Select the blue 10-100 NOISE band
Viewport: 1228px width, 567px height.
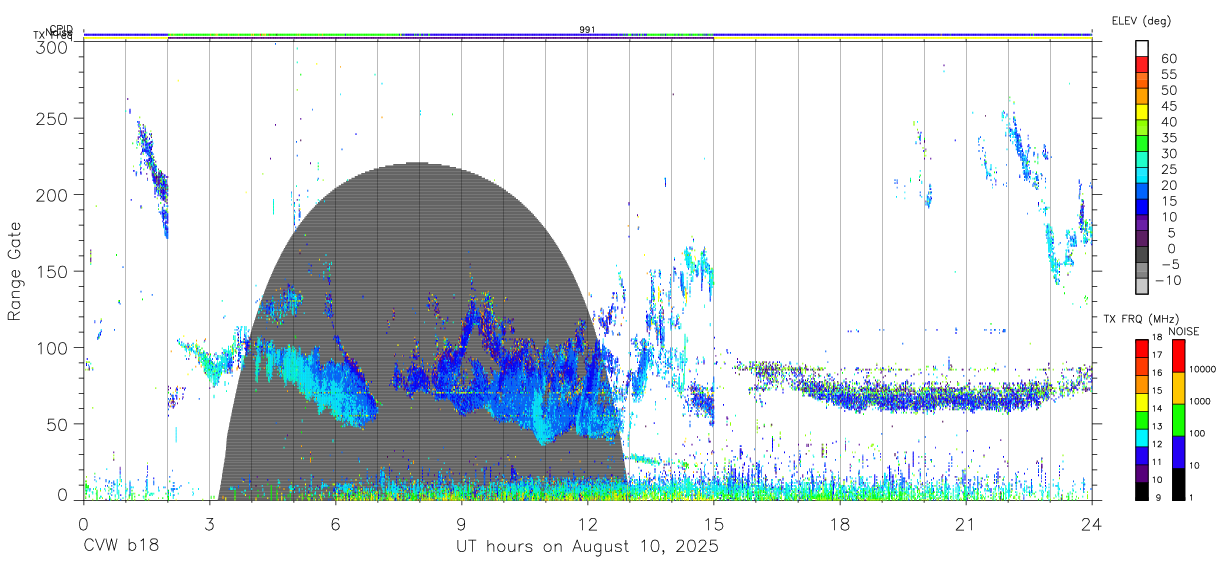click(x=1177, y=451)
